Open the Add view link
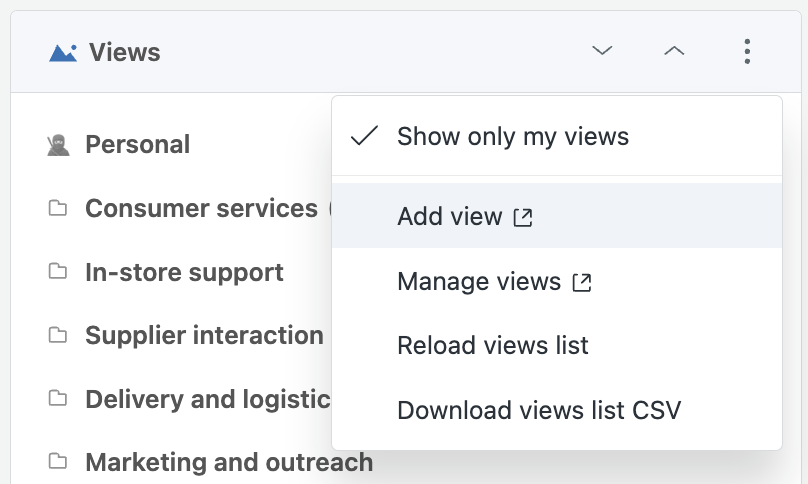808x484 pixels. click(x=557, y=216)
